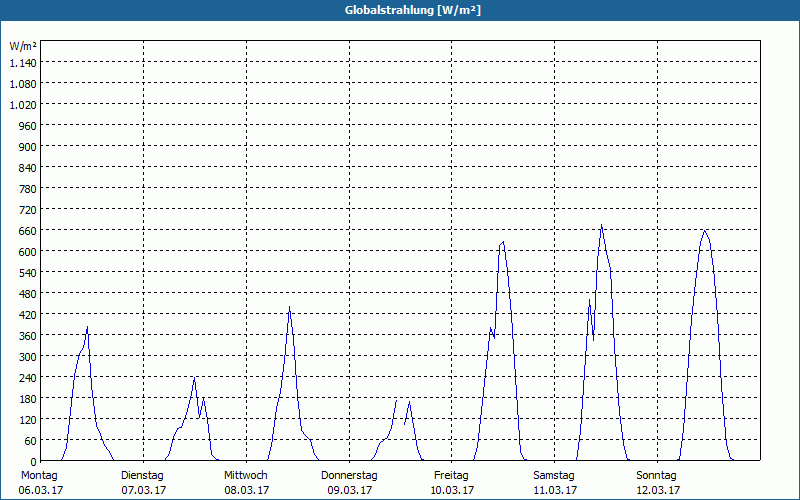
Task: Click the 660 y-axis label
Action: (28, 231)
